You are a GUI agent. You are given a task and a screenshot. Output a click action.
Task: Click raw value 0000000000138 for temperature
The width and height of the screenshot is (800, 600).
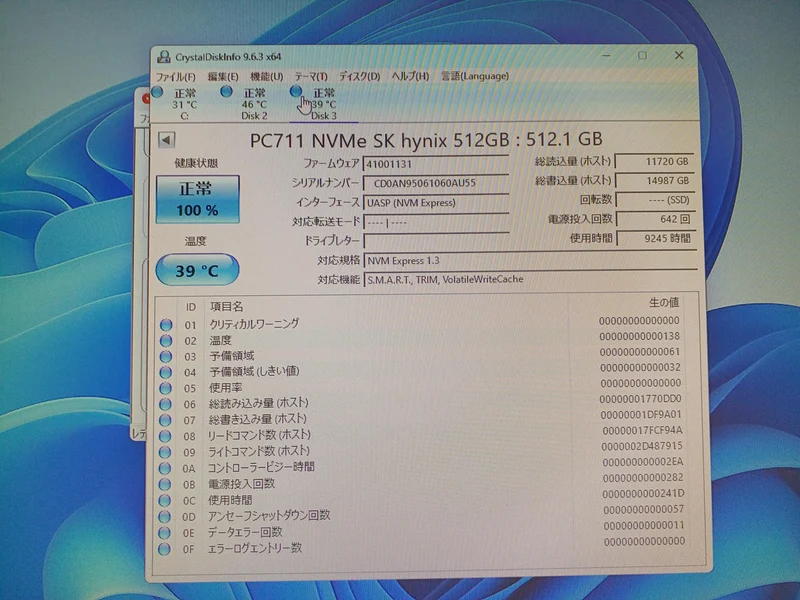coord(640,336)
